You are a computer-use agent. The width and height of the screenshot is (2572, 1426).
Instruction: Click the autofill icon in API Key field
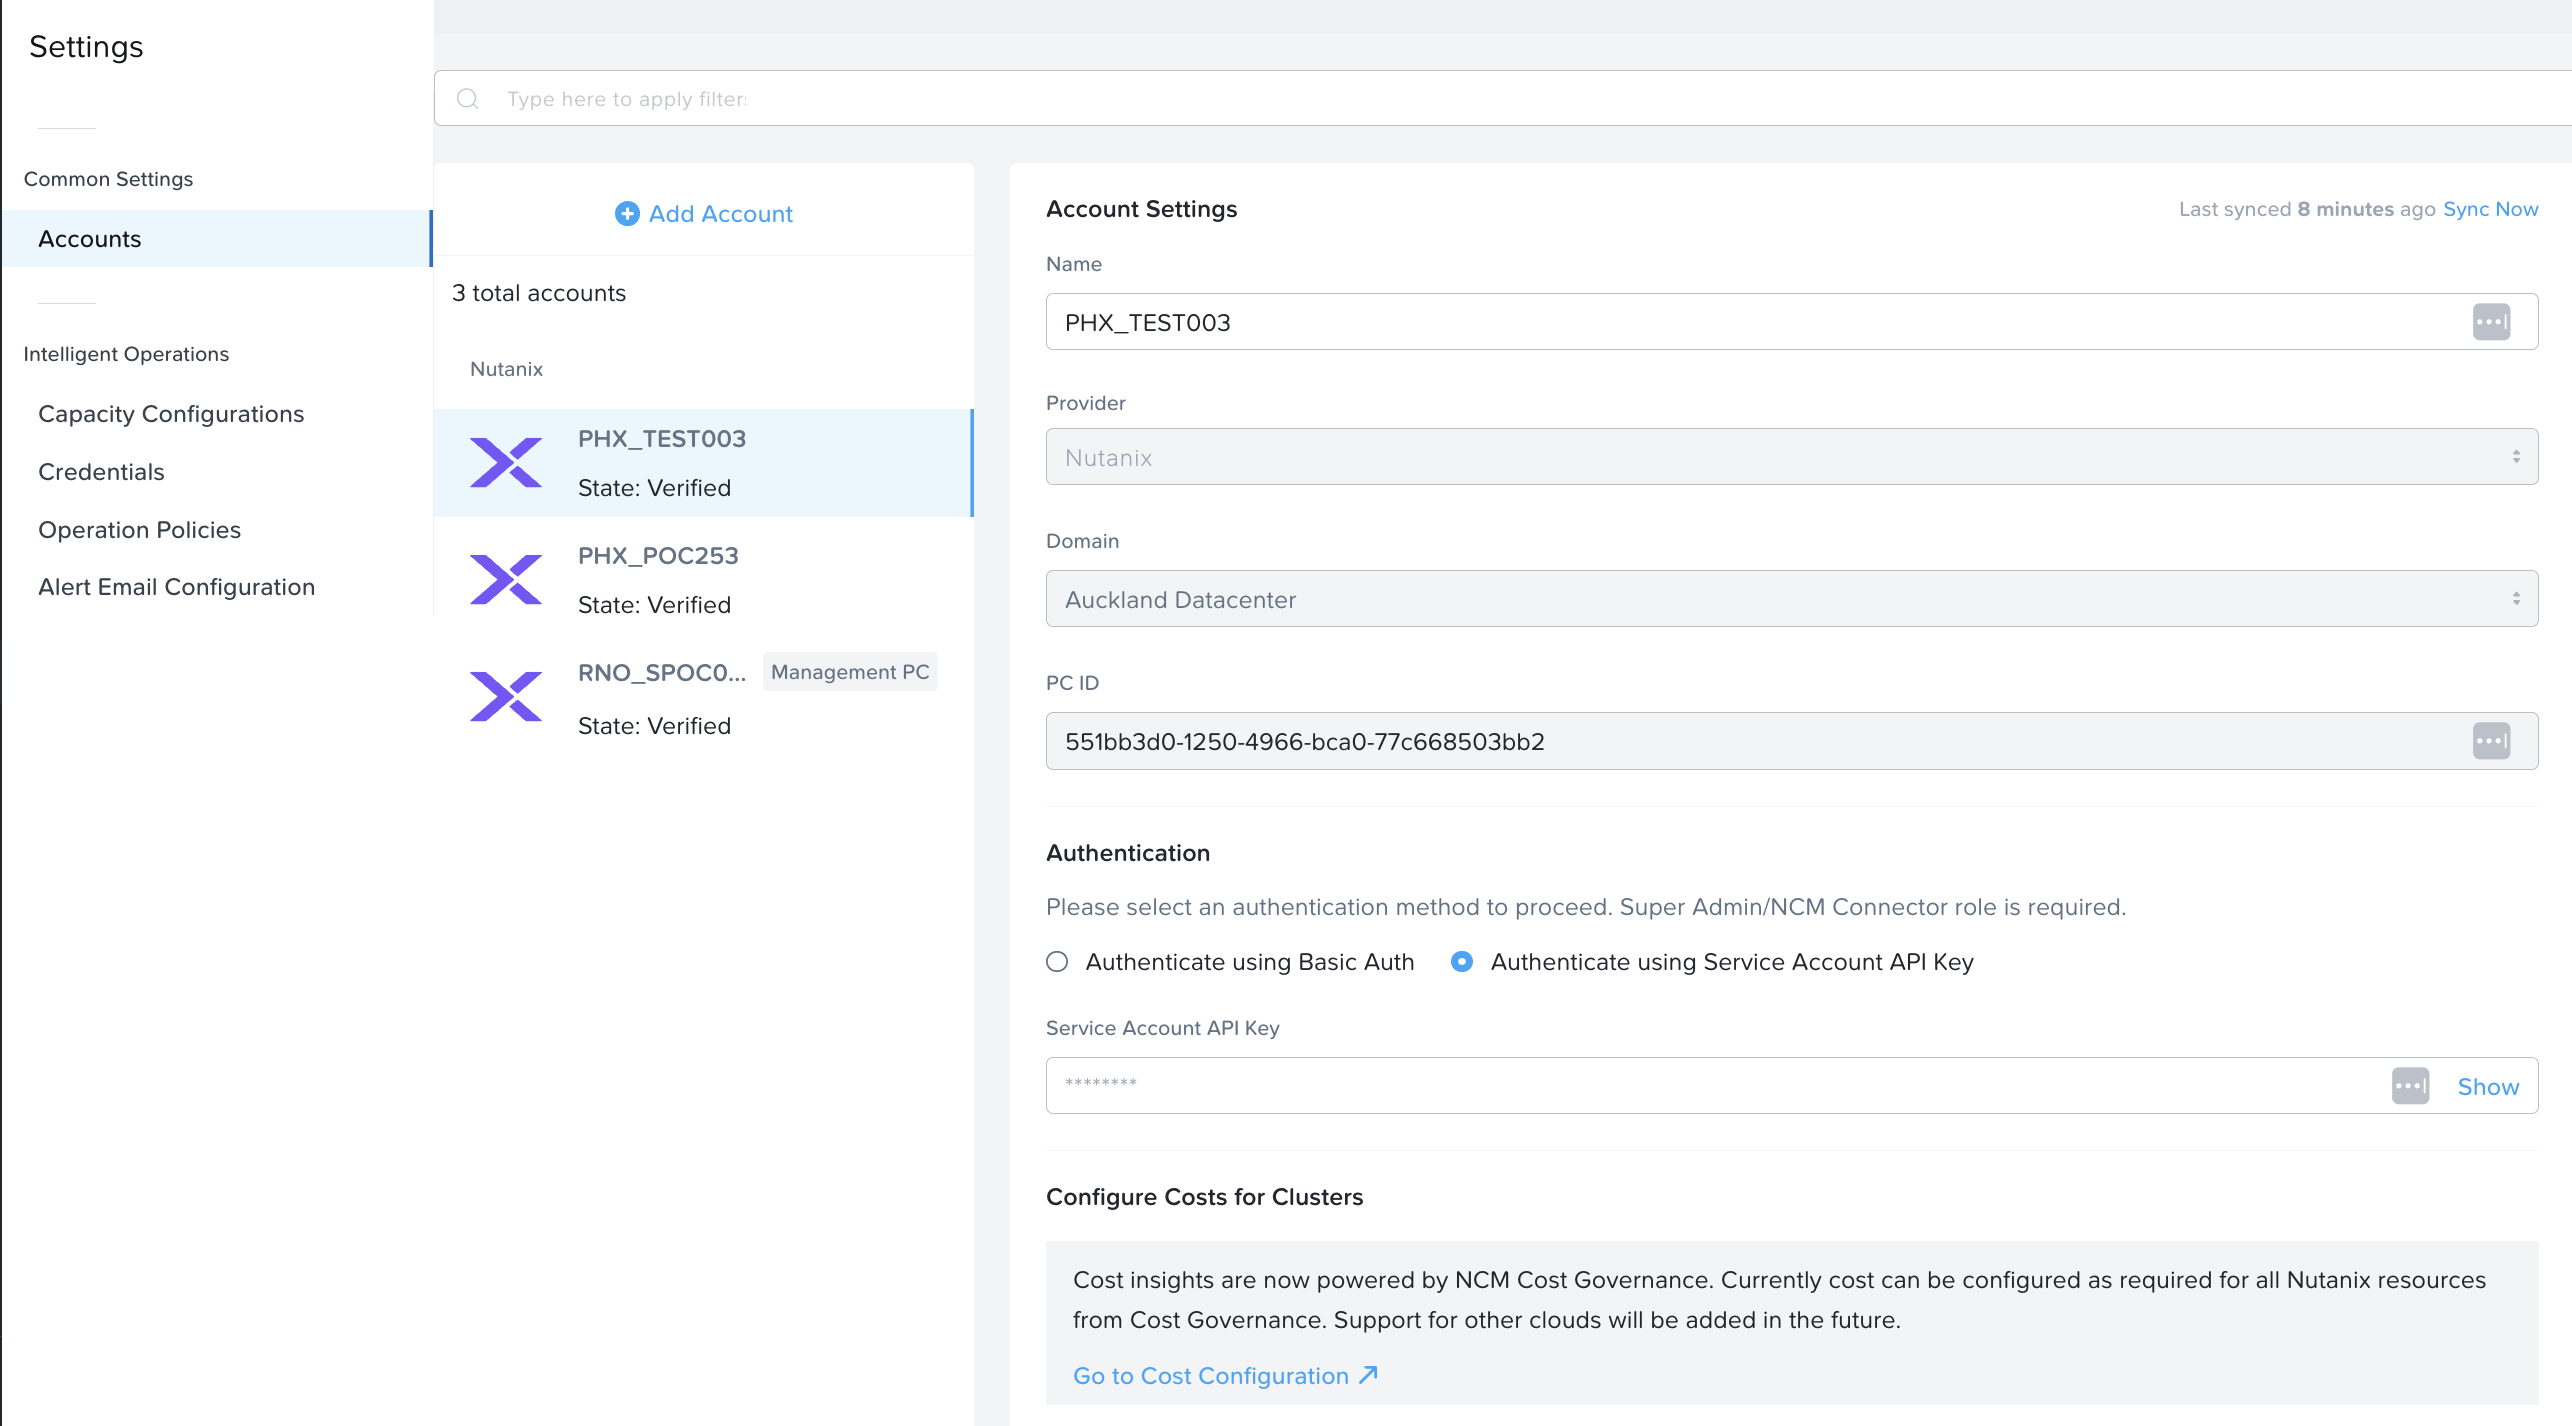click(x=2411, y=1086)
